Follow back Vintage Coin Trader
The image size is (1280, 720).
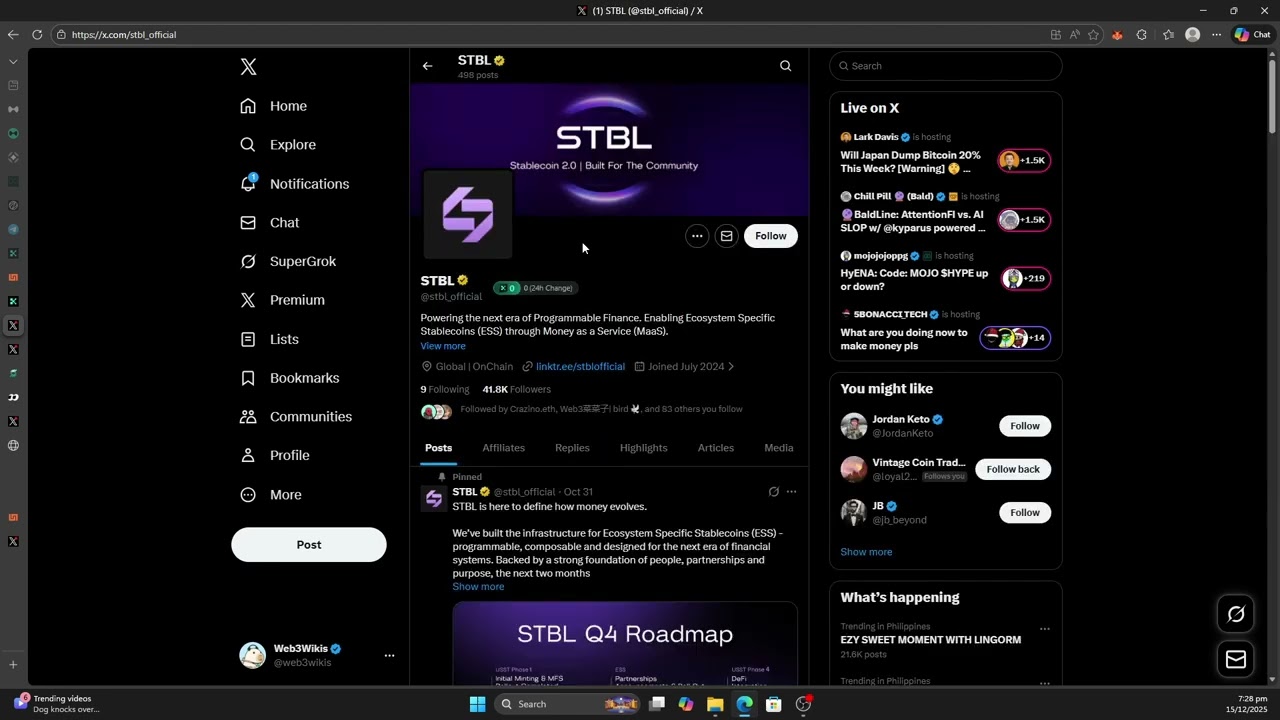pyautogui.click(x=1013, y=469)
